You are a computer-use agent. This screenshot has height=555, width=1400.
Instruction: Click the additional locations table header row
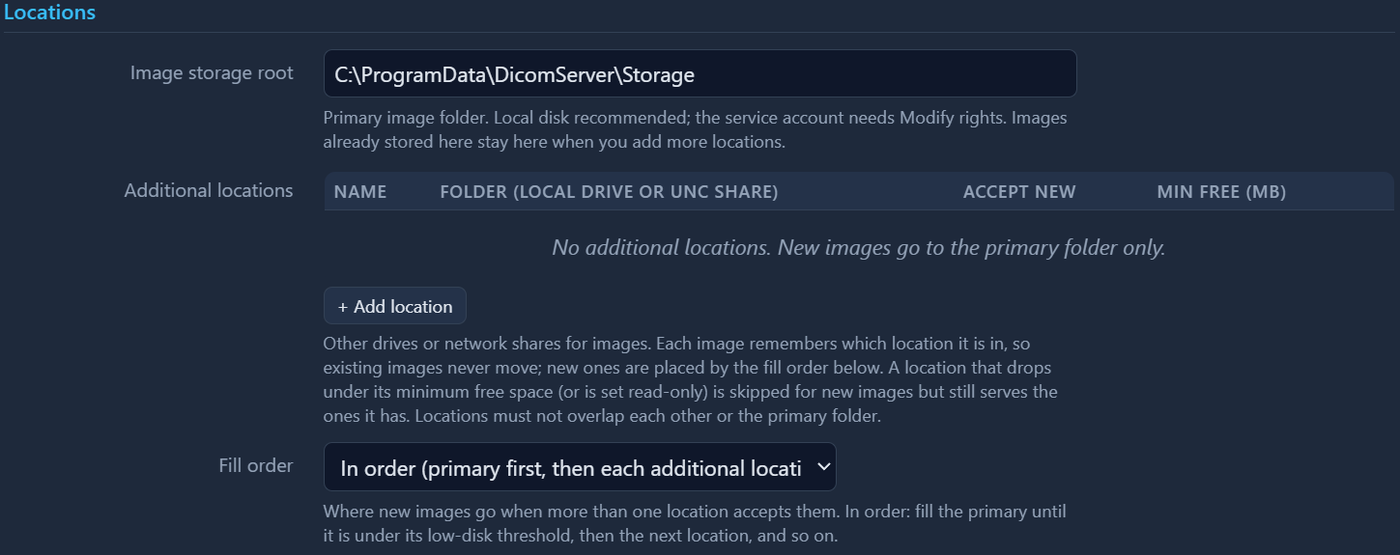[859, 192]
